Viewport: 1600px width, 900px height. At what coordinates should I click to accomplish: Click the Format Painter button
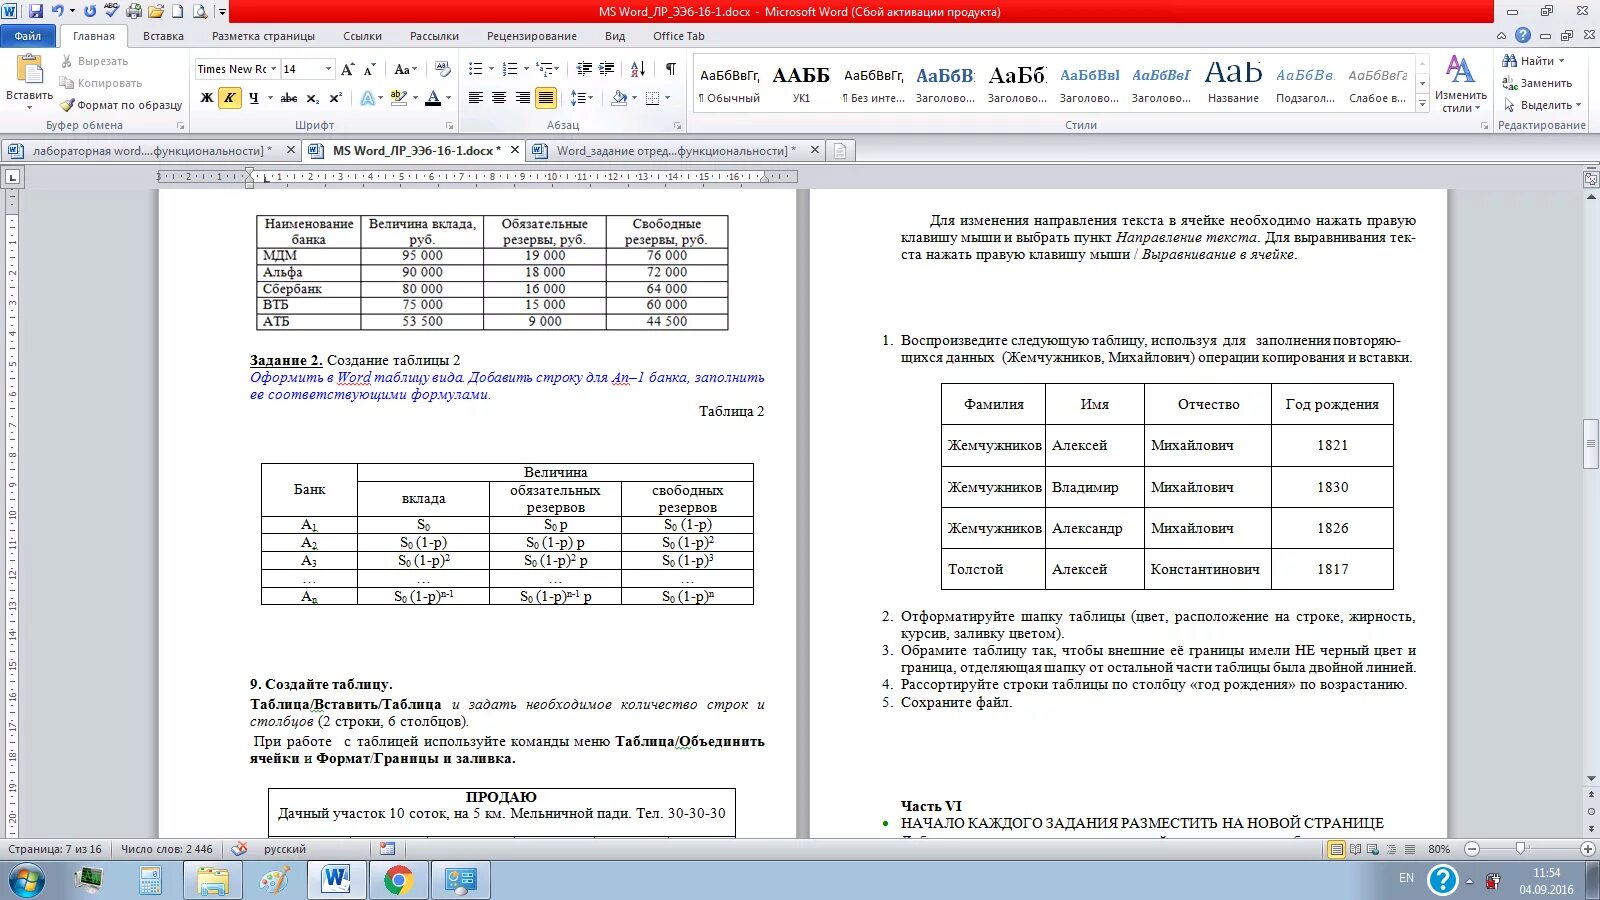point(121,105)
